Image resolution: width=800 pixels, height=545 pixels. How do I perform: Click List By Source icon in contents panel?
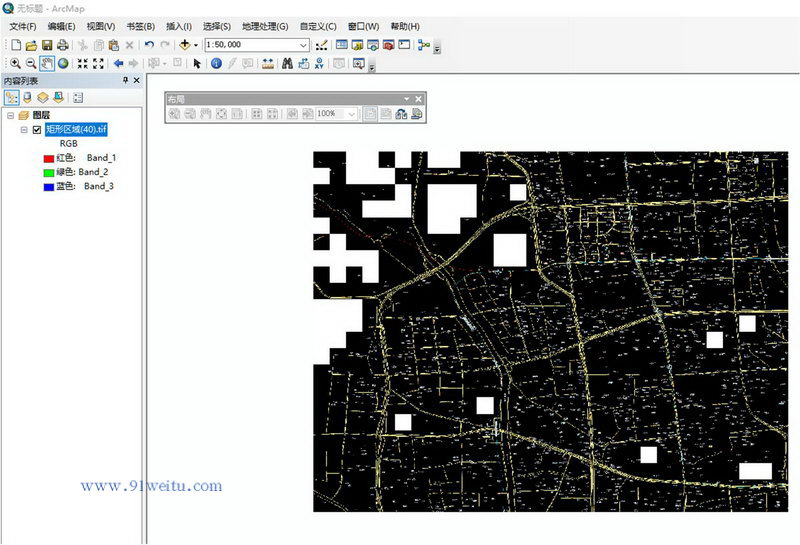tap(28, 97)
